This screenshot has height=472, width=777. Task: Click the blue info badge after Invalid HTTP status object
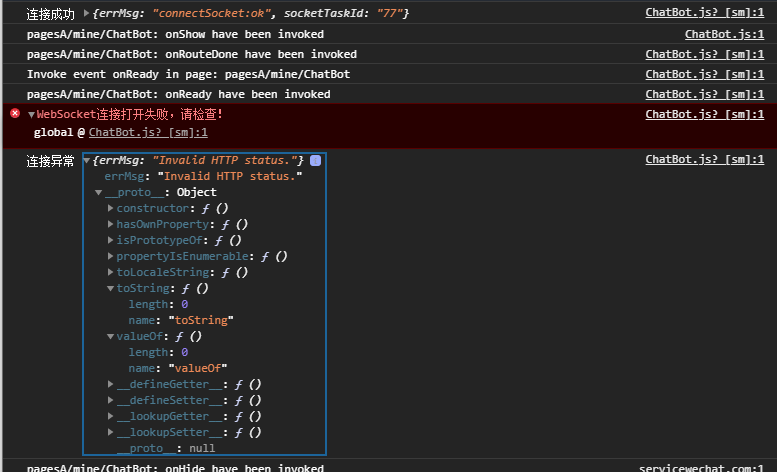(x=315, y=160)
